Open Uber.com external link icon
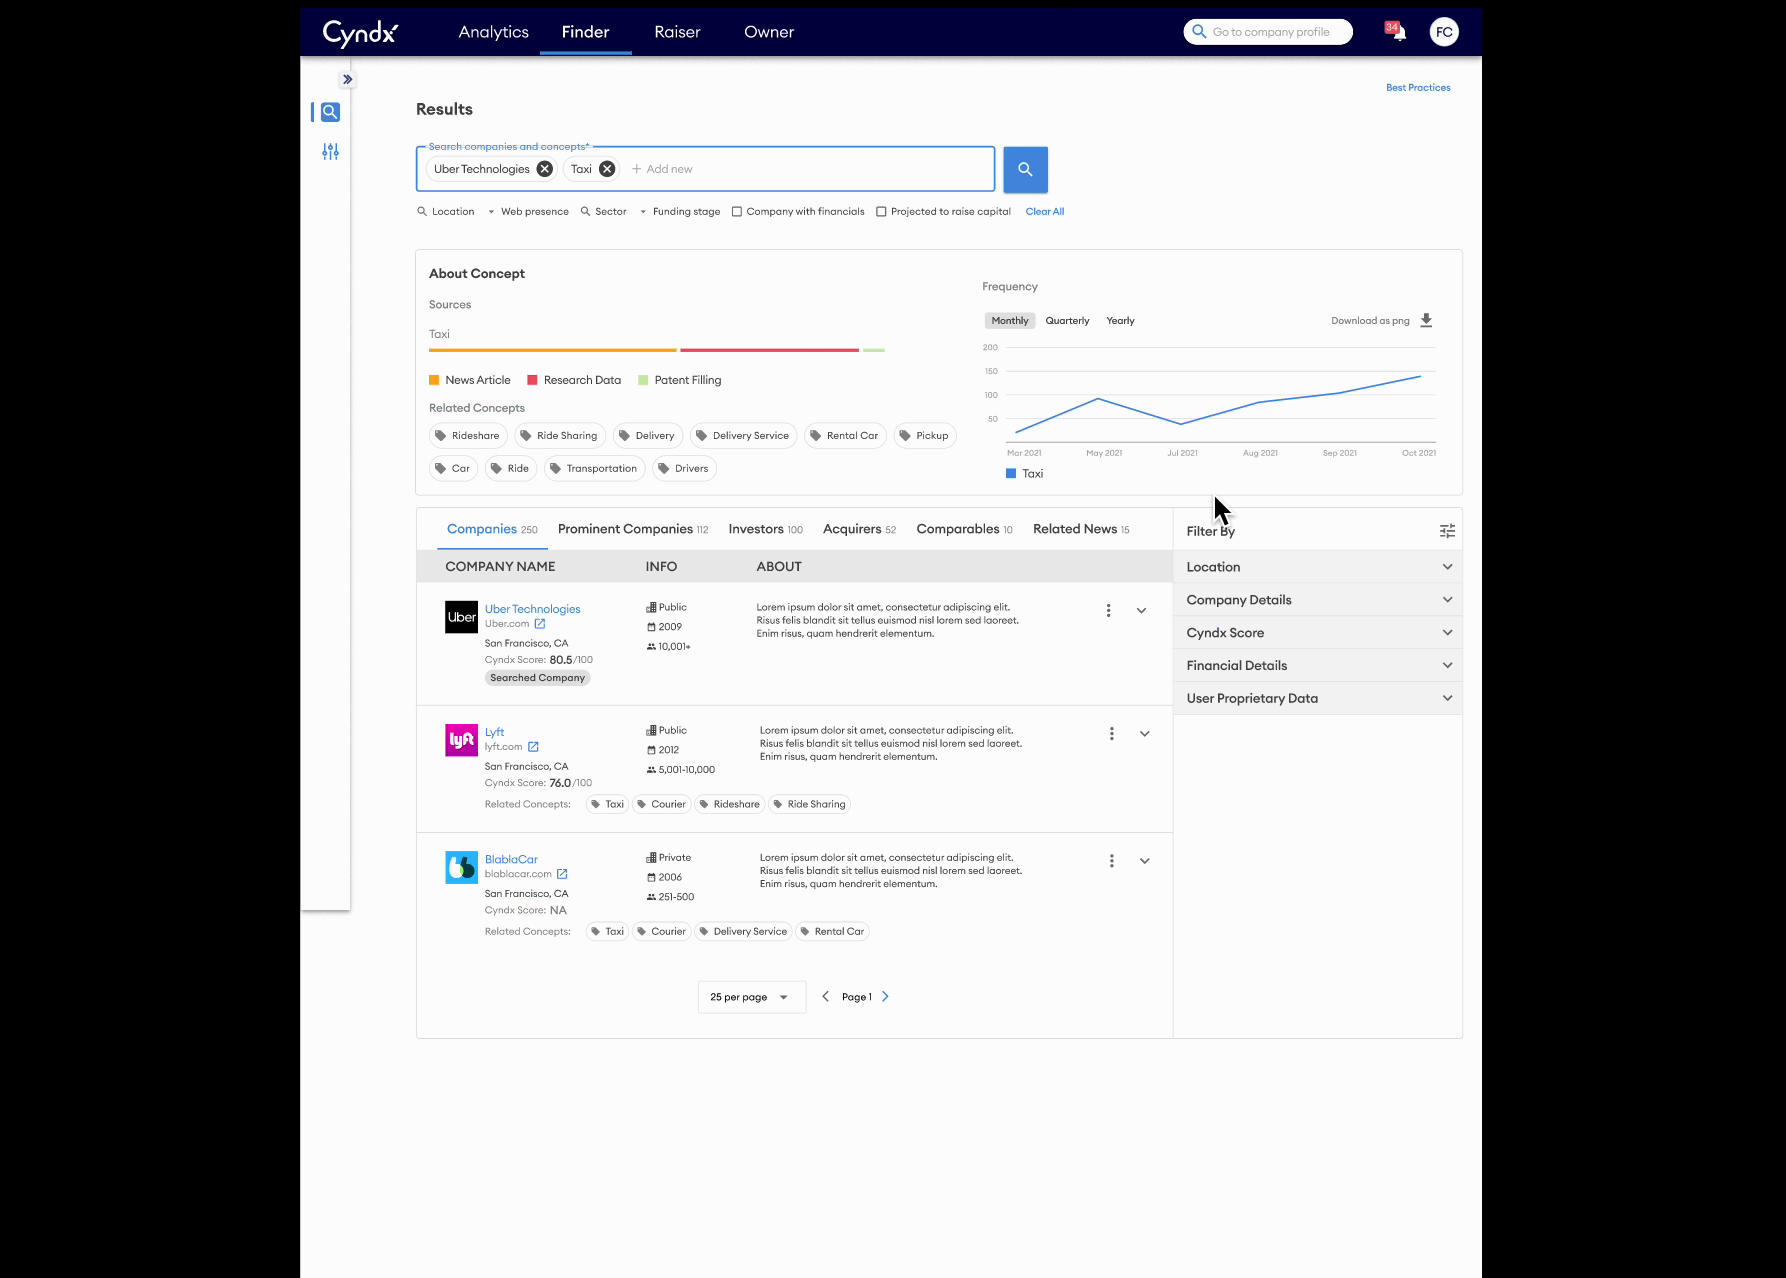1786x1278 pixels. point(540,624)
